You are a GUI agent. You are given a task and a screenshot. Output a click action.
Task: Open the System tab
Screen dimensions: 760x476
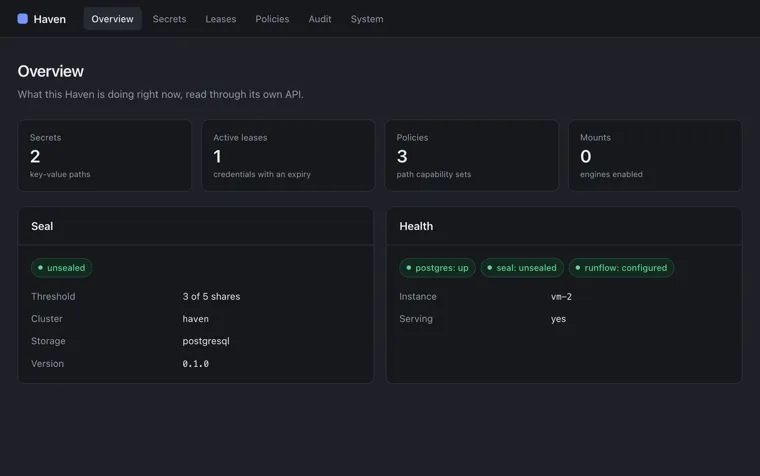pos(367,19)
